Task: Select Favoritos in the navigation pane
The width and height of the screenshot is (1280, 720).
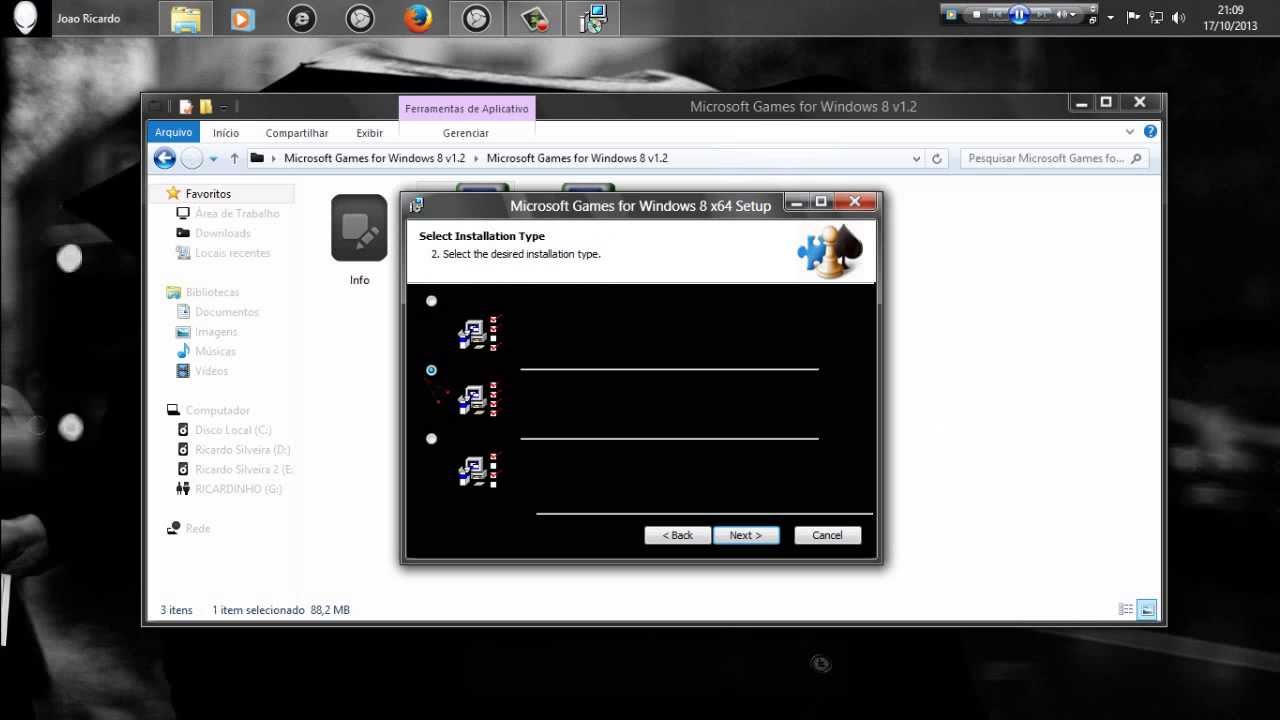Action: click(x=208, y=194)
